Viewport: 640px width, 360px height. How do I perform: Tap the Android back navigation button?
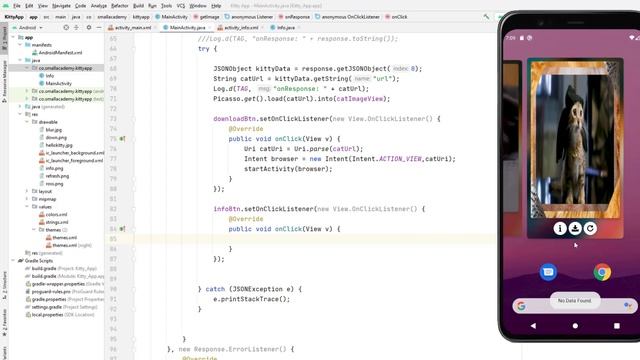(x=533, y=326)
